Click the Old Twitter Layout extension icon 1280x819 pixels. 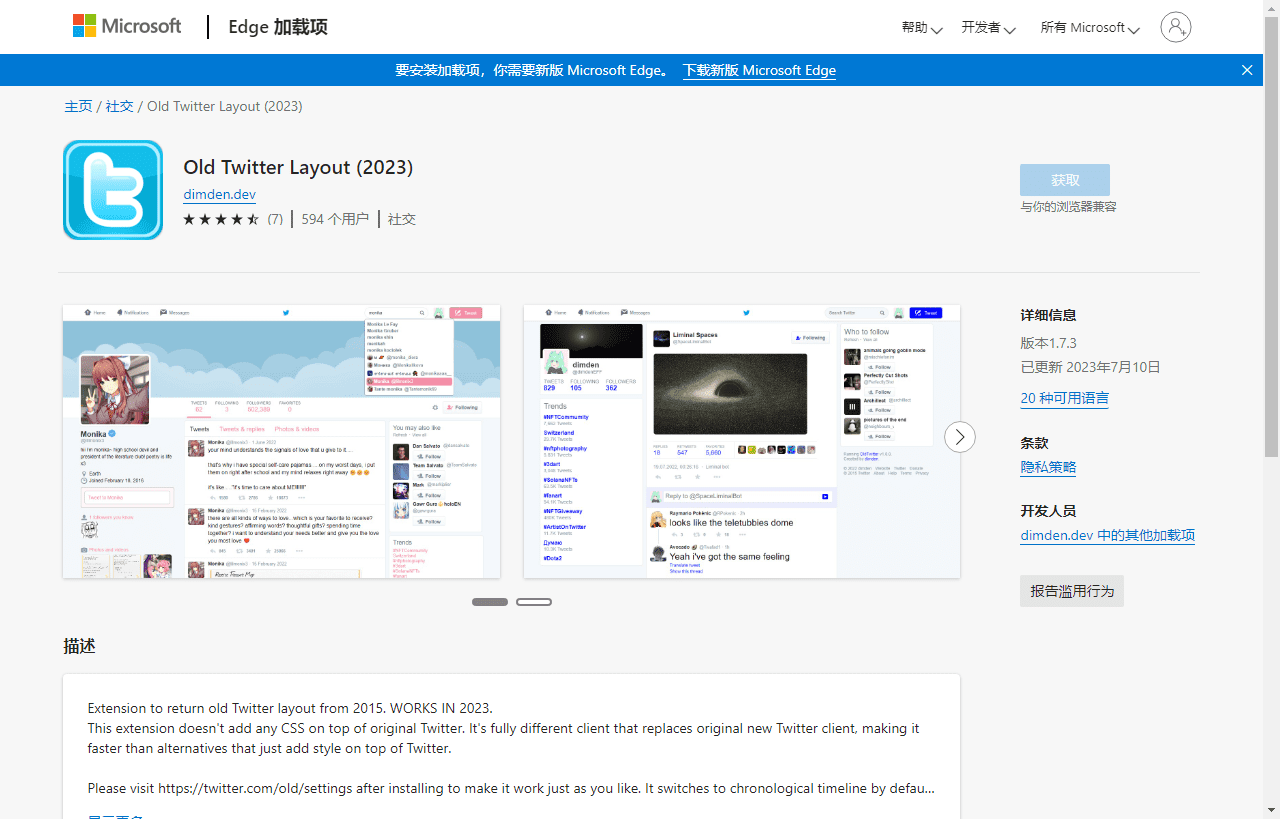pyautogui.click(x=112, y=189)
